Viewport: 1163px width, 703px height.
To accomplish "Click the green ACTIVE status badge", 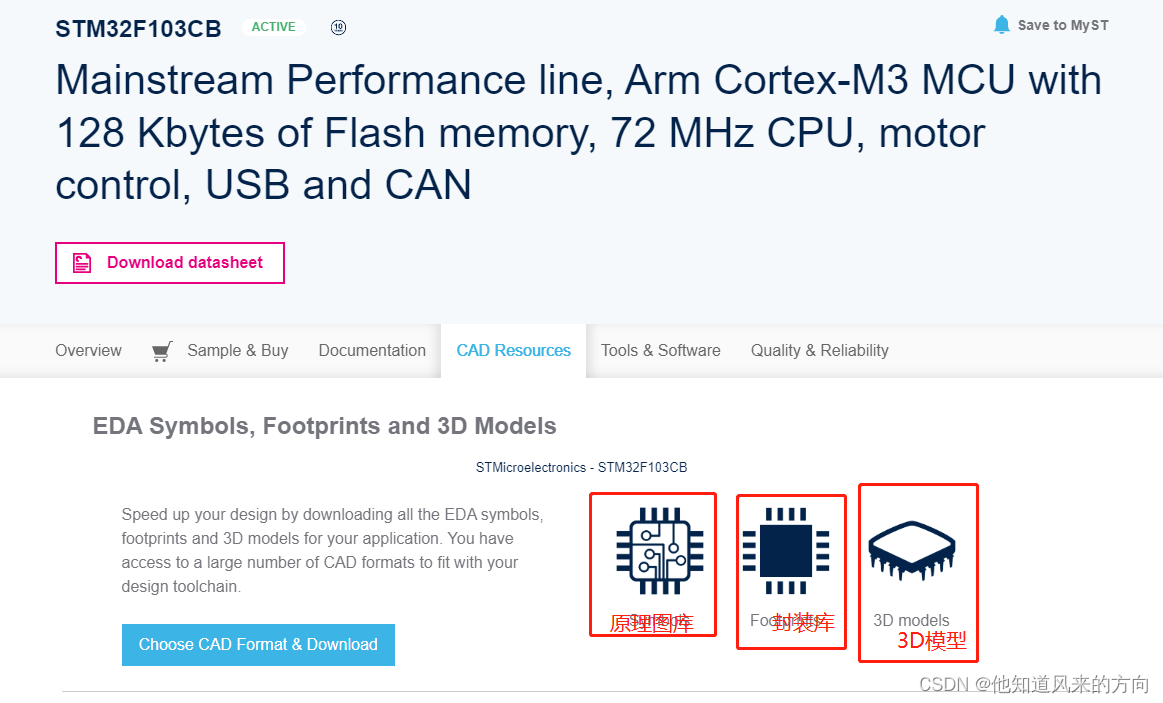I will (273, 27).
